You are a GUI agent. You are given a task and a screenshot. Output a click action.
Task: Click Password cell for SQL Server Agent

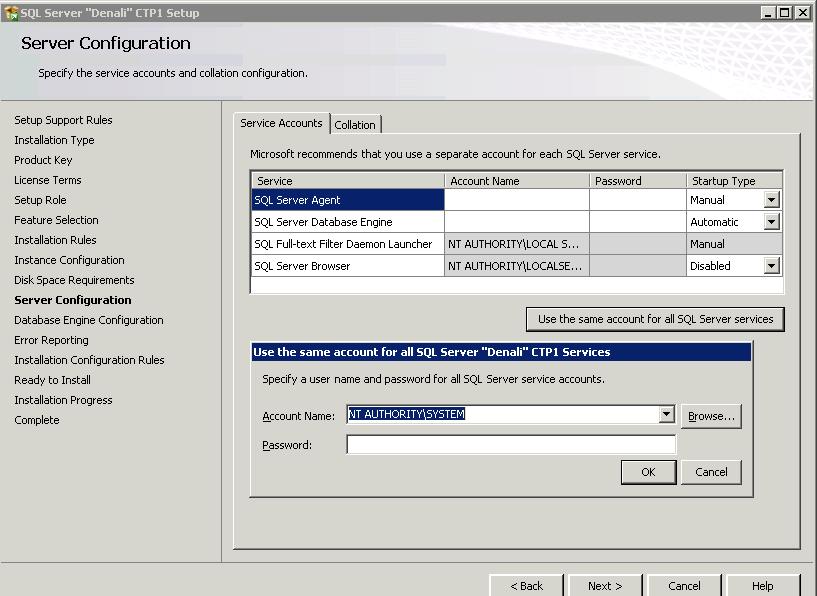coord(637,200)
